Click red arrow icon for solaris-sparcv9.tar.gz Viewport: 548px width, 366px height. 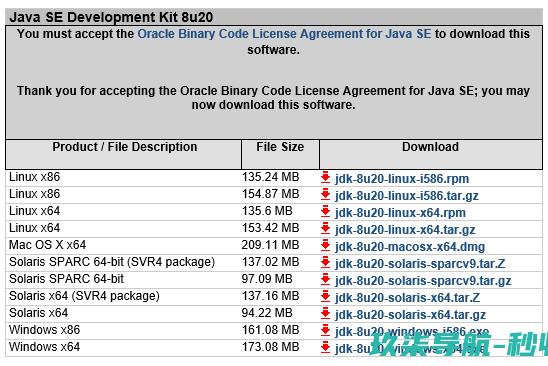click(x=325, y=279)
